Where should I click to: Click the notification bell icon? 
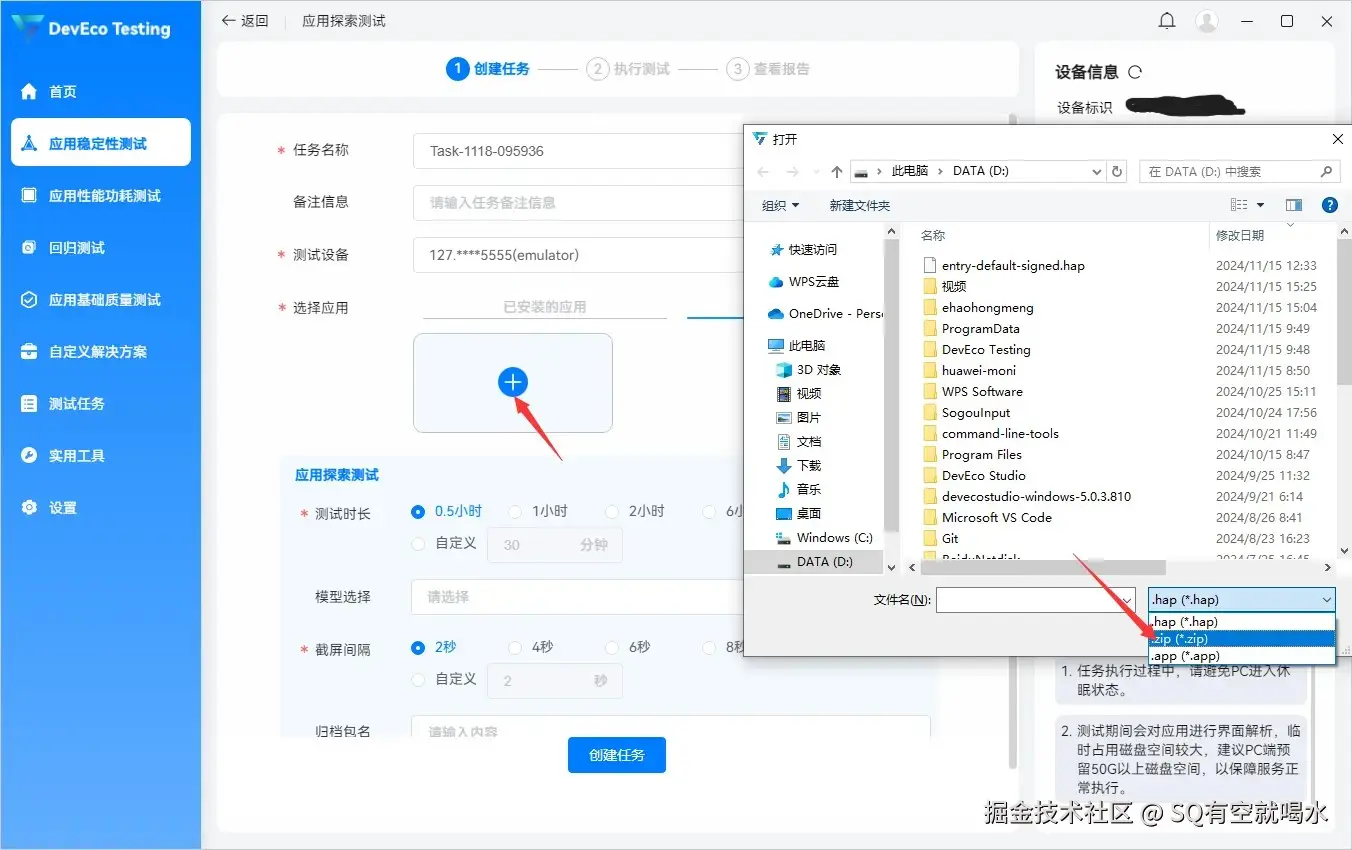pyautogui.click(x=1166, y=21)
